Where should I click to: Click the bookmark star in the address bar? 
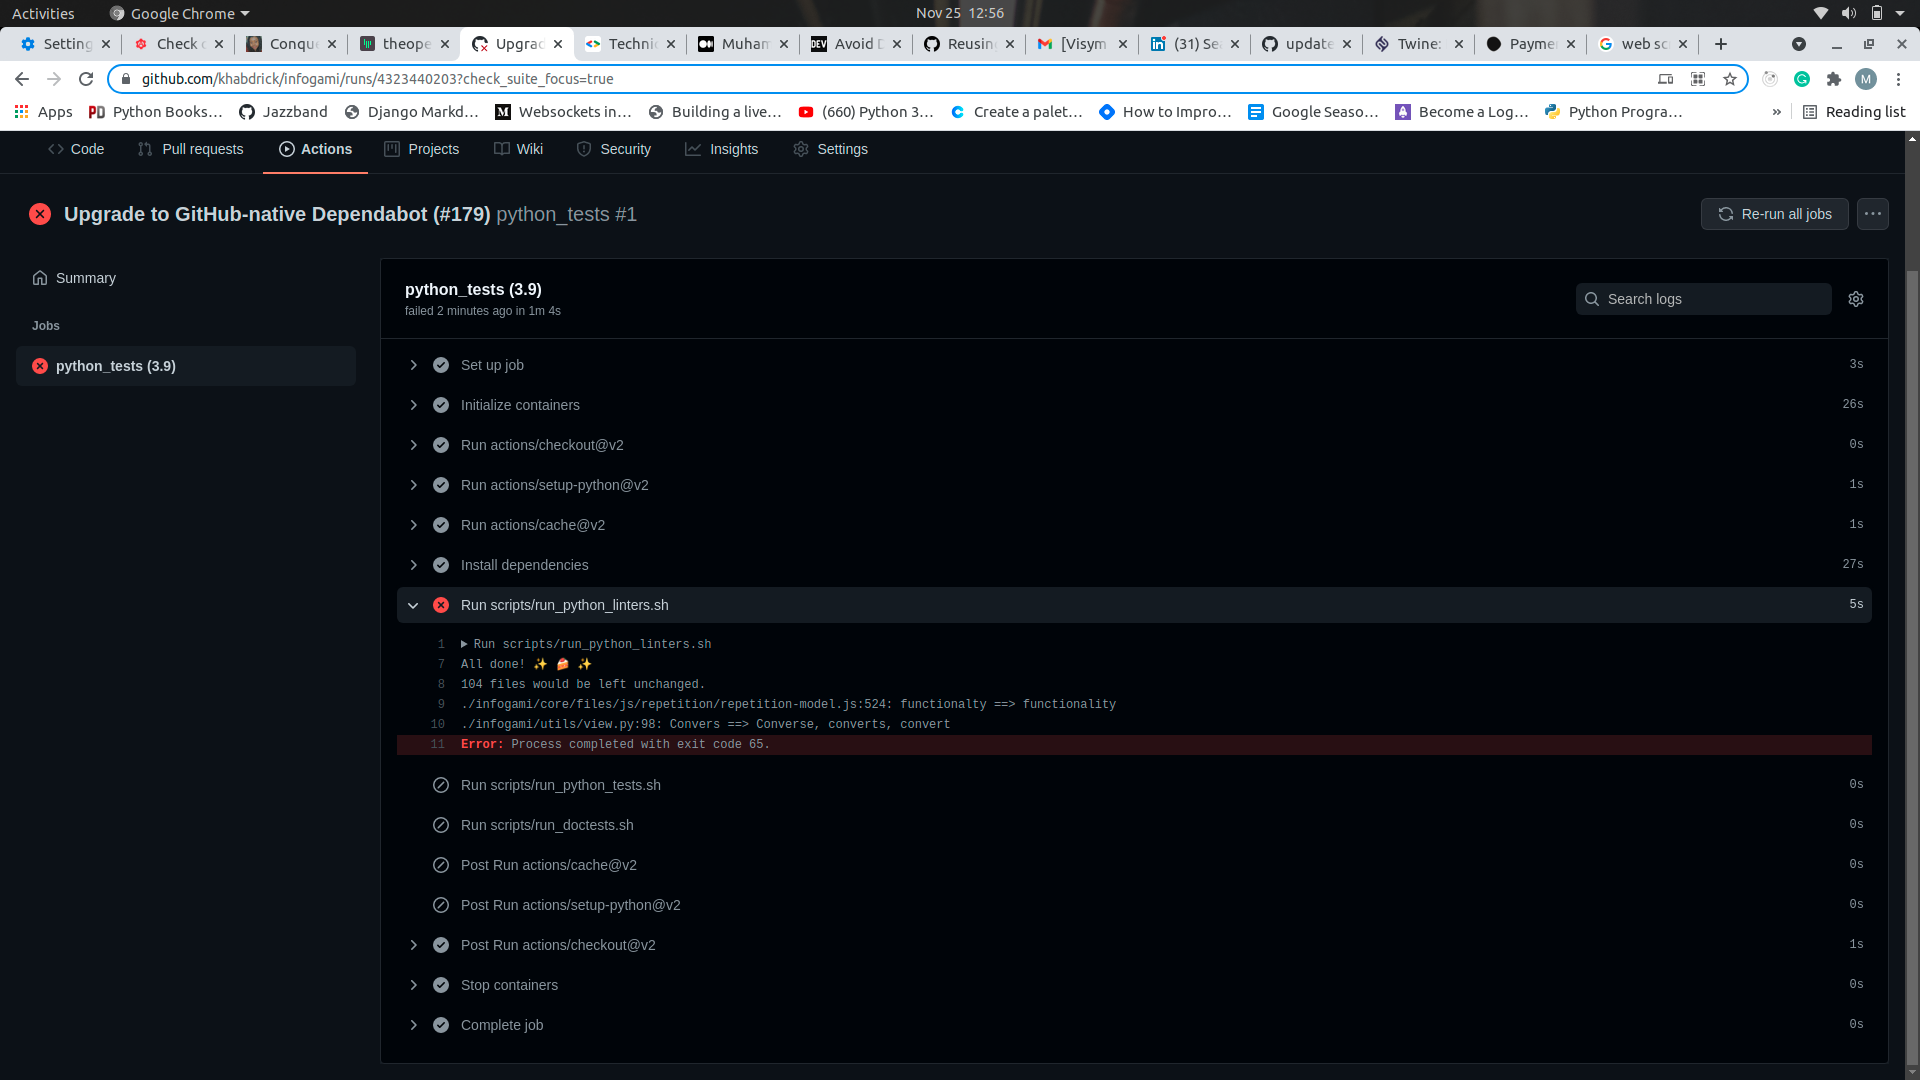click(x=1730, y=79)
